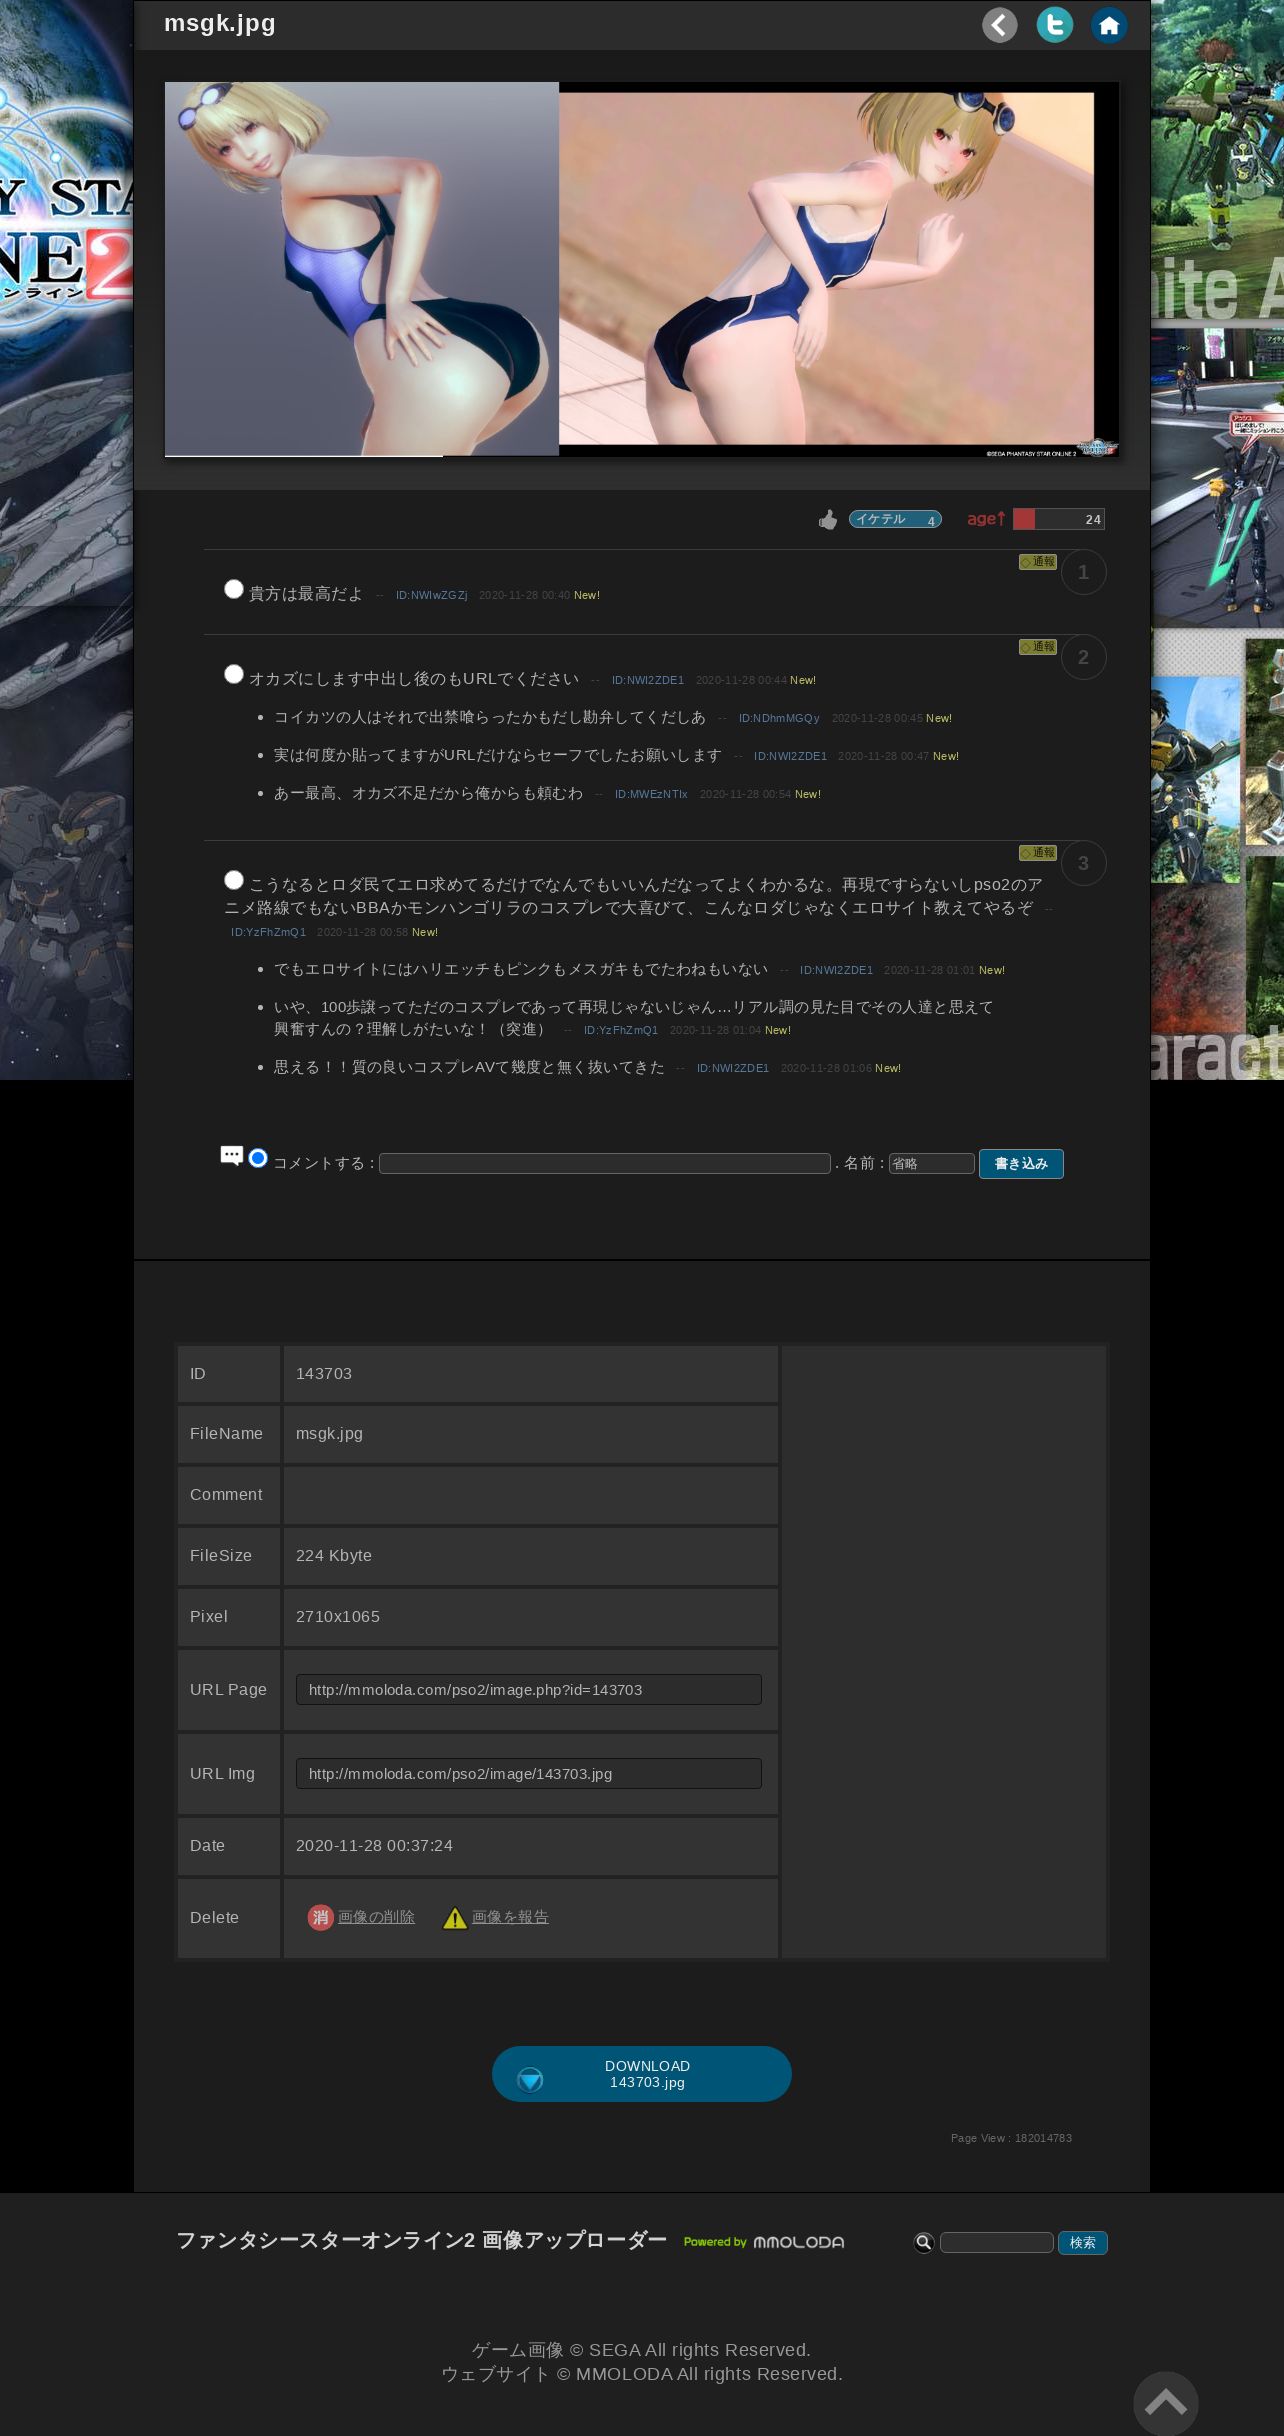Focus the footer search input field
Image resolution: width=1284 pixels, height=2436 pixels.
[997, 2242]
